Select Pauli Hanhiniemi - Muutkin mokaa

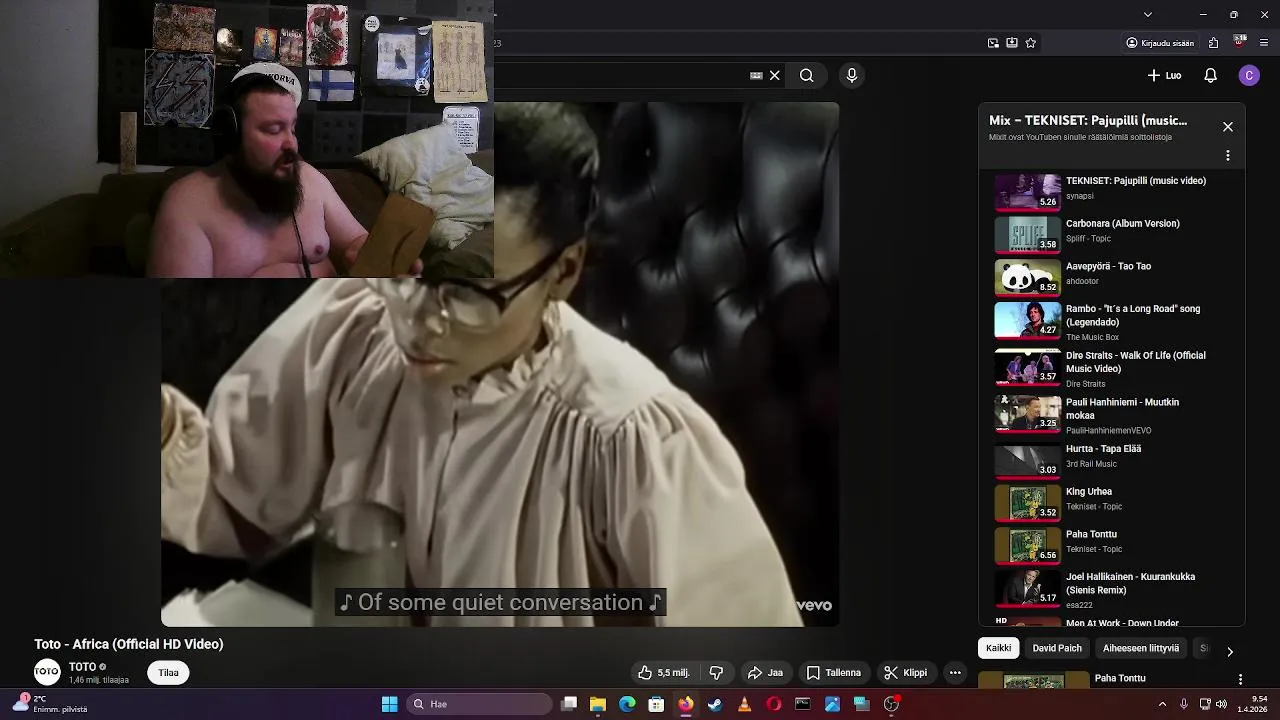point(1108,416)
